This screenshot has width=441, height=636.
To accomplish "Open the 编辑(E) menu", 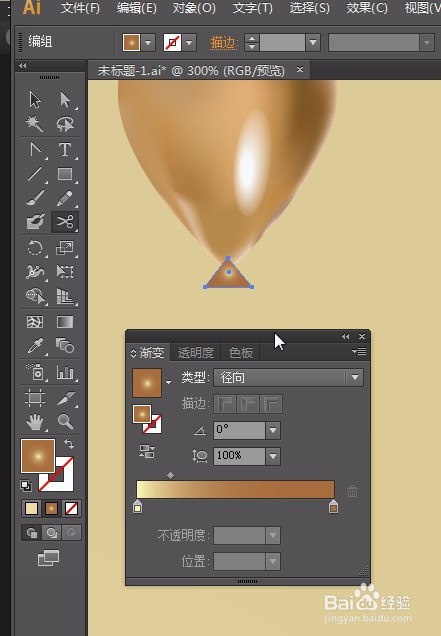I will [x=137, y=8].
